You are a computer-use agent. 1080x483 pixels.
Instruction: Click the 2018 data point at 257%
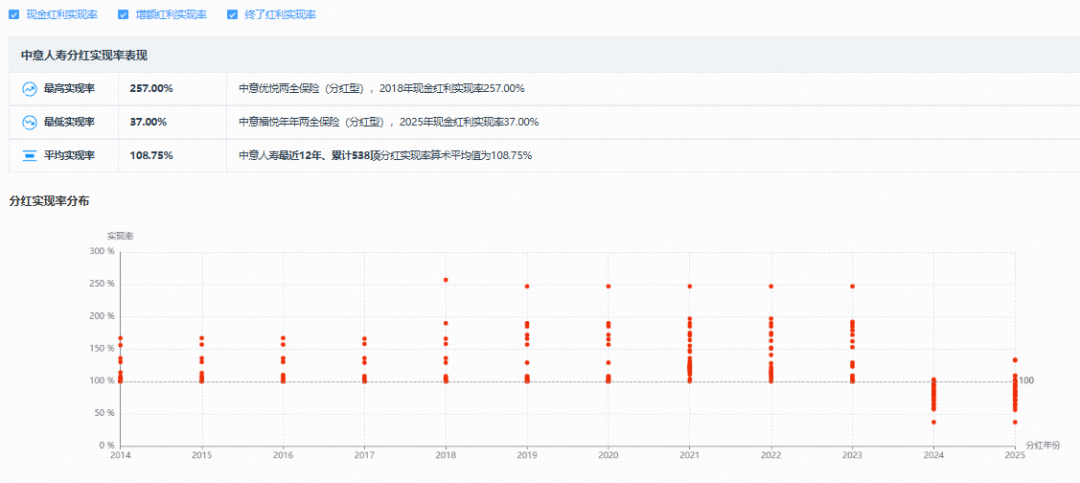tap(446, 280)
